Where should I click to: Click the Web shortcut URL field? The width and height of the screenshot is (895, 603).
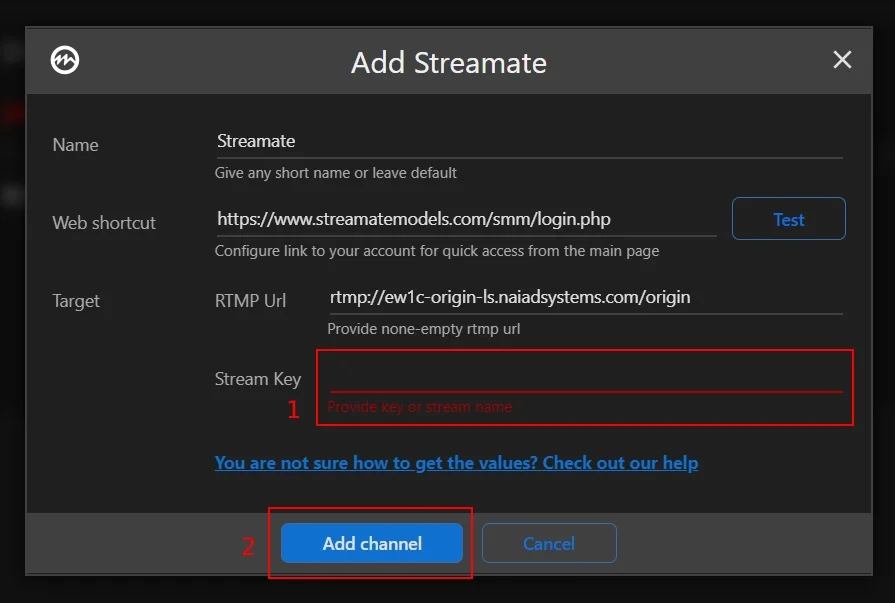(466, 219)
